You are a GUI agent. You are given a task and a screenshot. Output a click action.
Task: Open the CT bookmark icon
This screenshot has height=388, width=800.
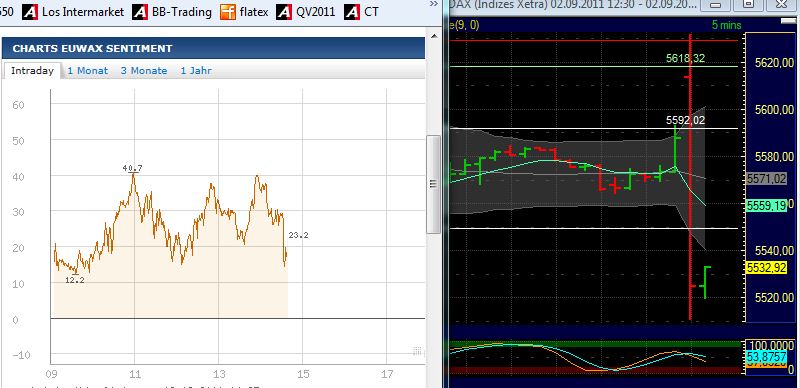[x=352, y=11]
